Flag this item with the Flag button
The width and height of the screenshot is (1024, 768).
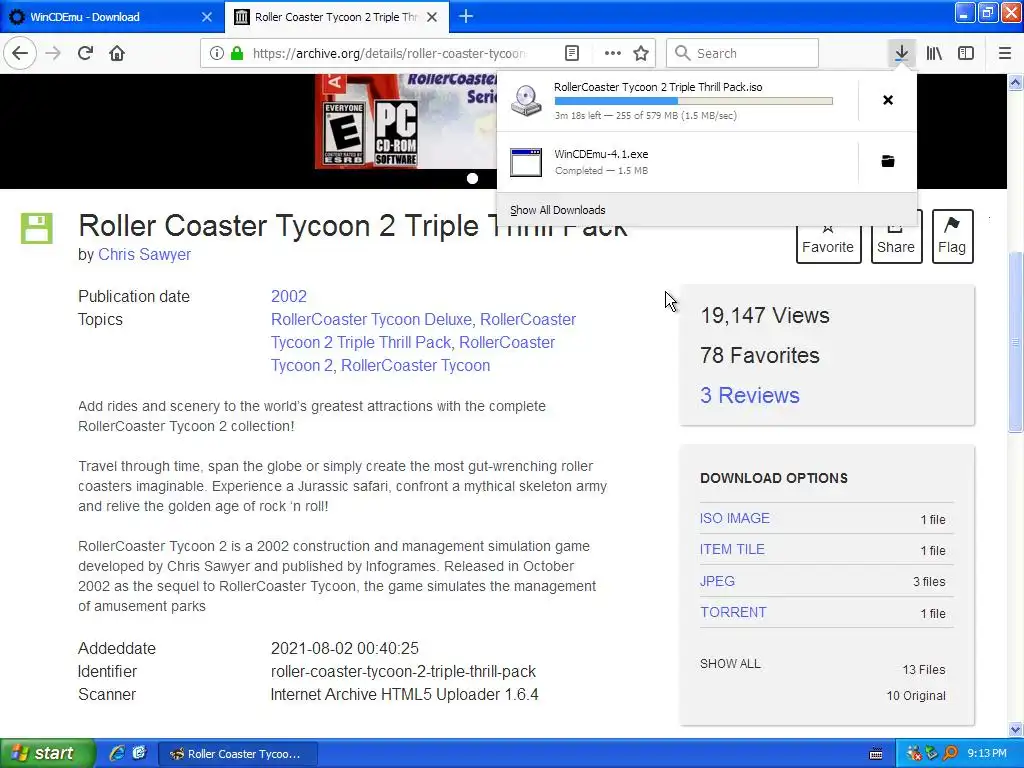point(952,236)
